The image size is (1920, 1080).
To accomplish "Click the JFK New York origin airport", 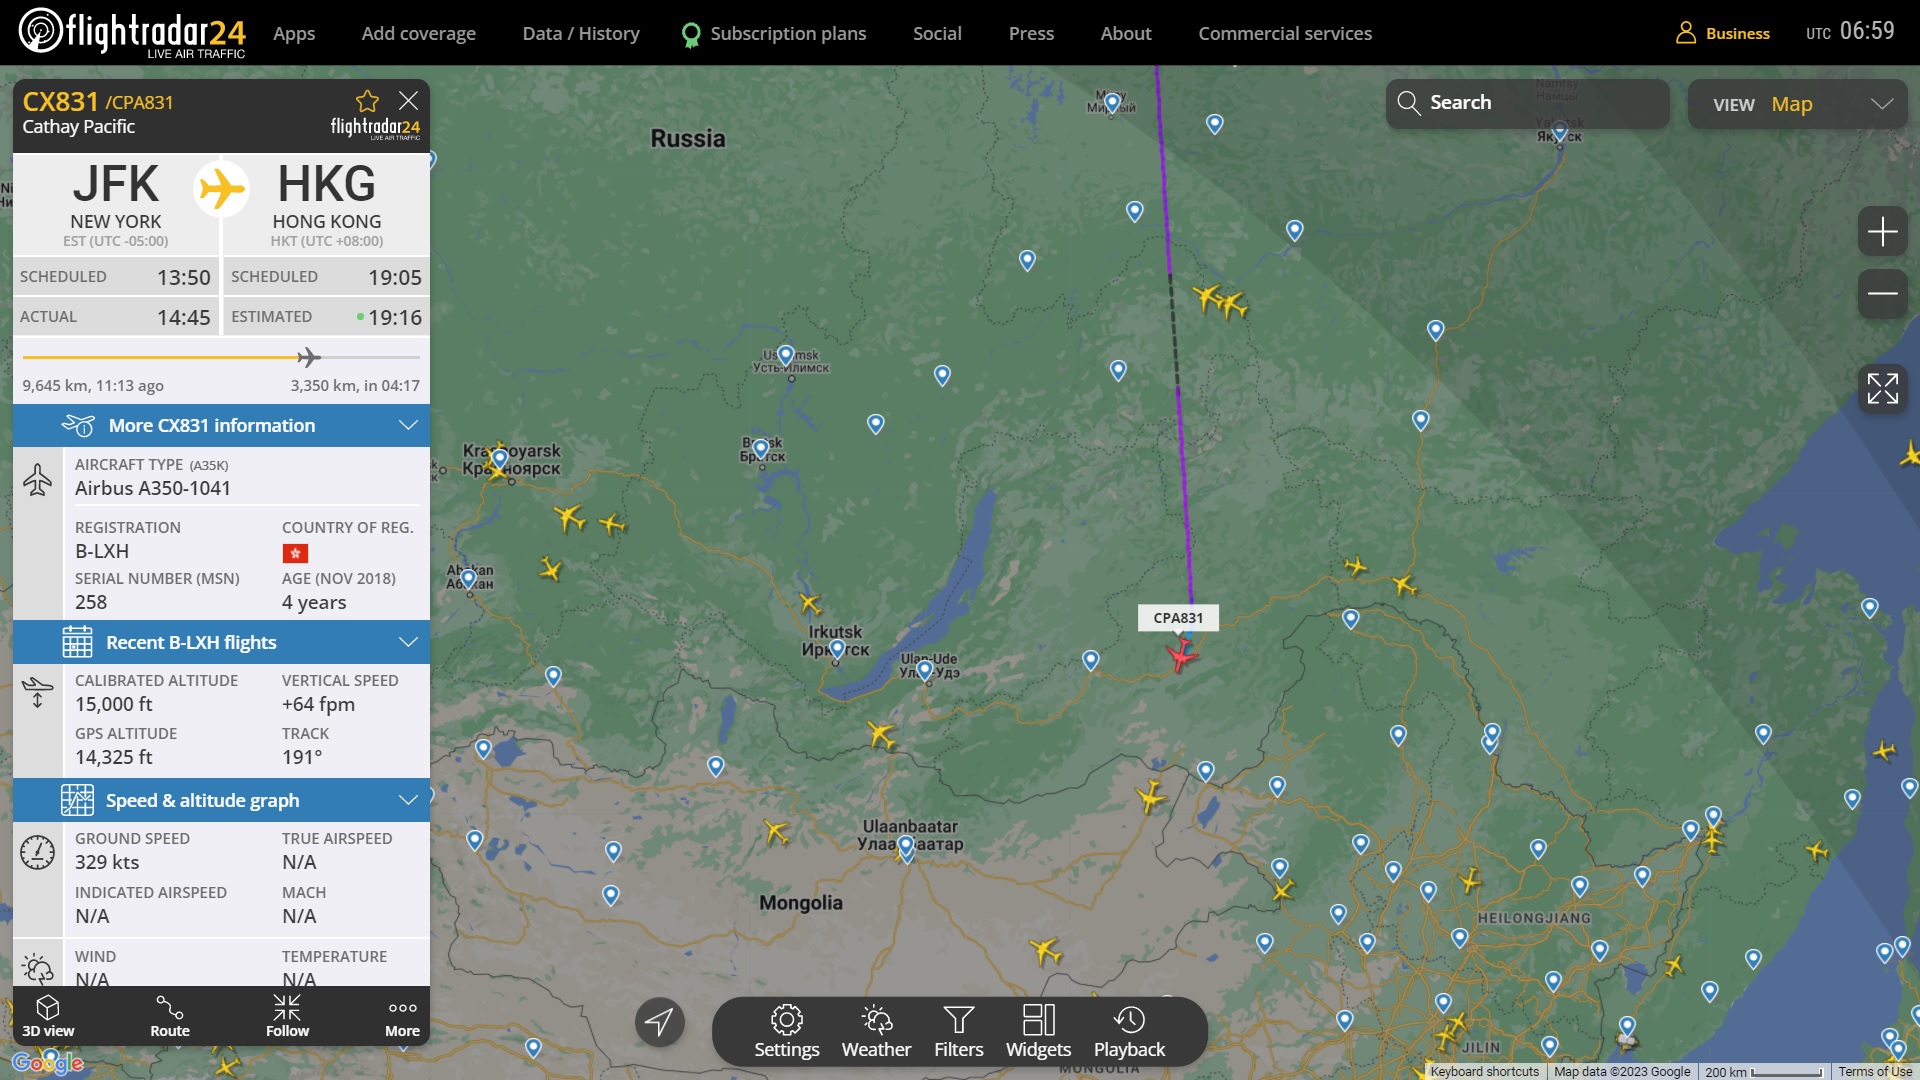I will coord(116,204).
